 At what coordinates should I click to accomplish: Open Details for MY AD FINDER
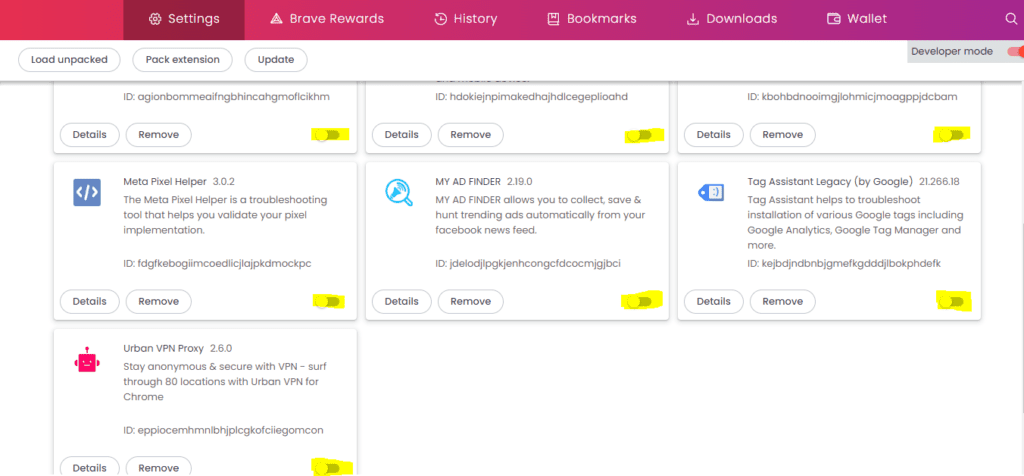(402, 302)
